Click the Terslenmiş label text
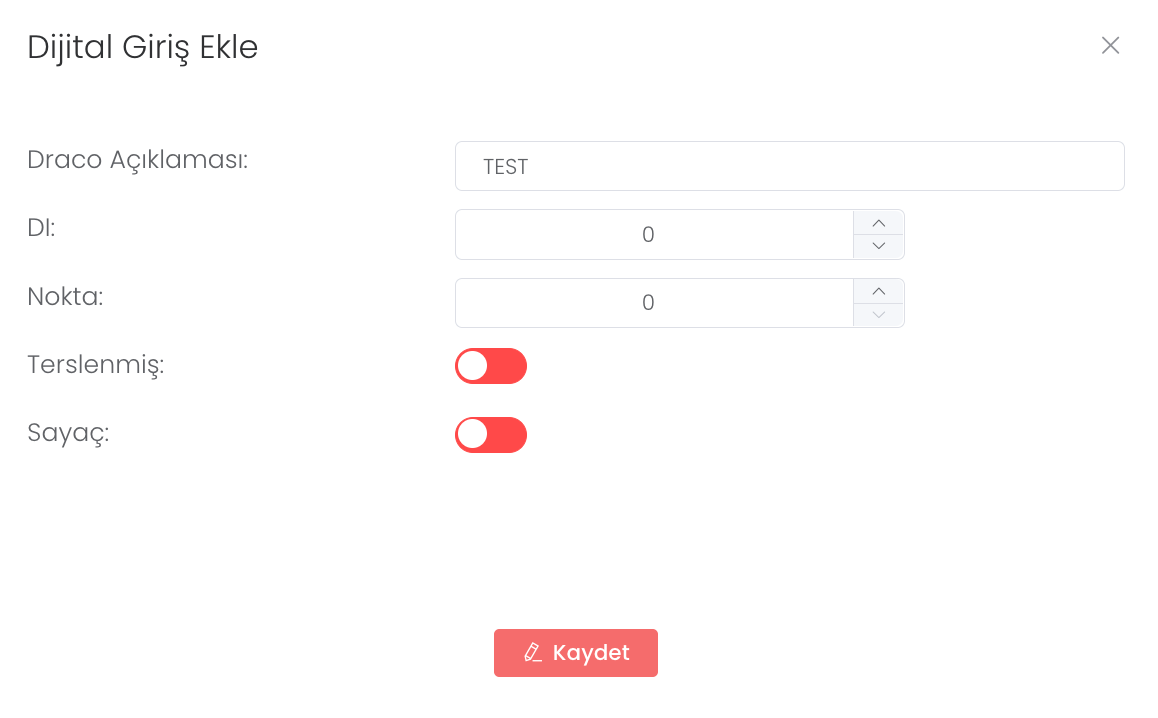Viewport: 1158px width, 718px height. [95, 365]
